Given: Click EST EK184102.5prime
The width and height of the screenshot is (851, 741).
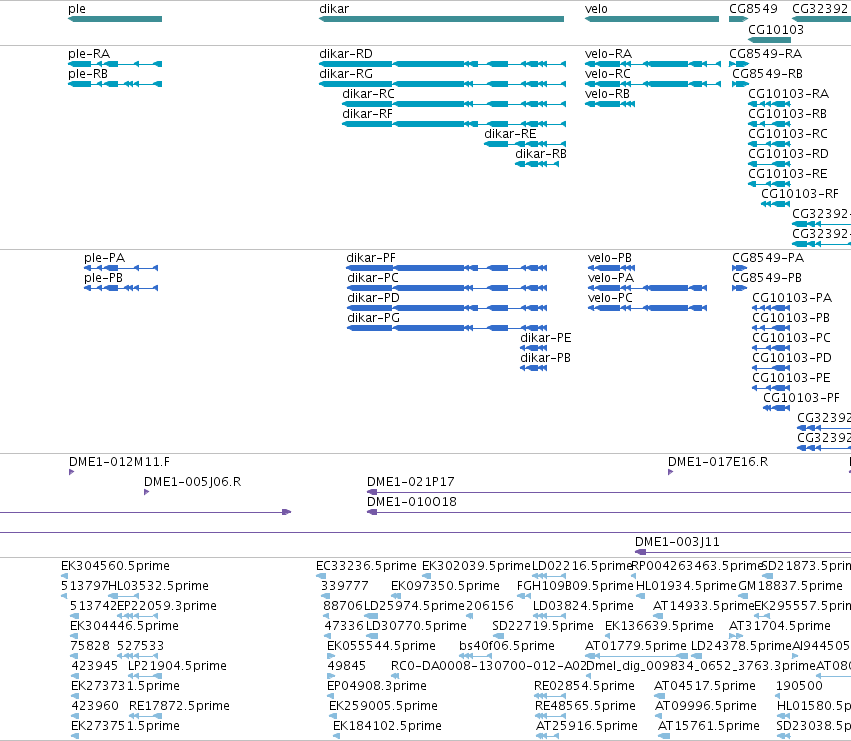Looking at the screenshot, I should tap(336, 736).
